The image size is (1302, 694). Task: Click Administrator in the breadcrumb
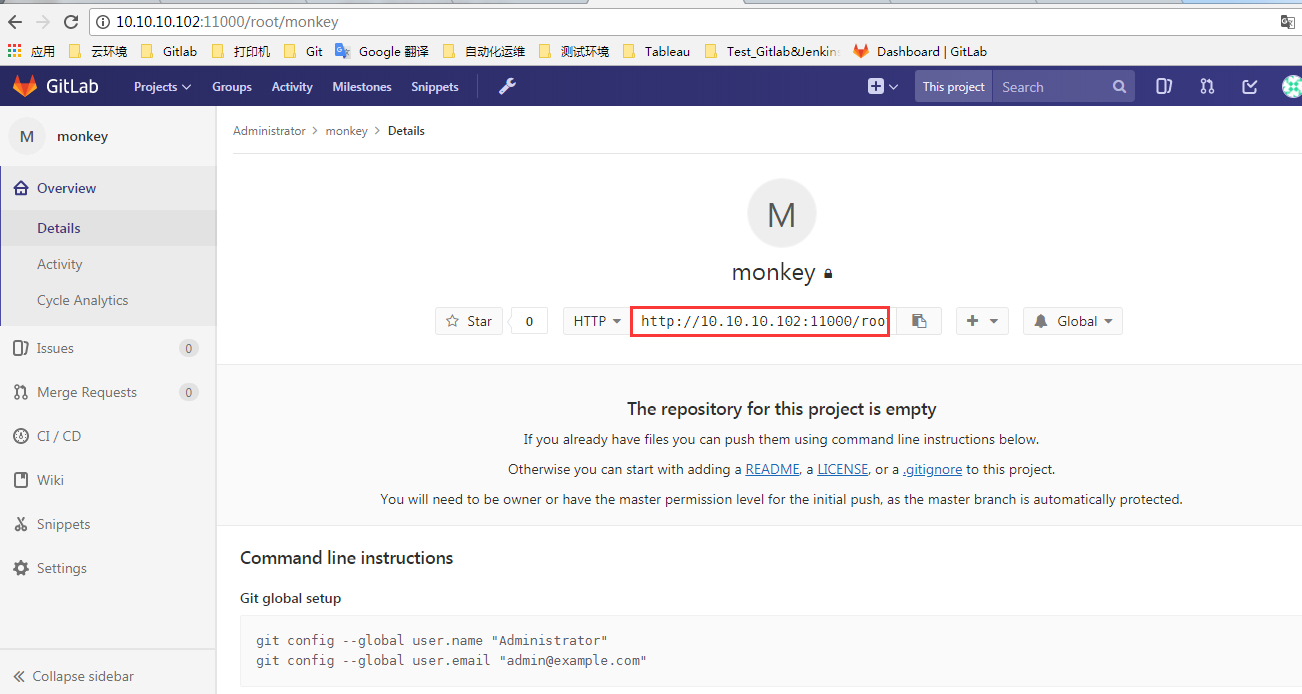(x=269, y=131)
